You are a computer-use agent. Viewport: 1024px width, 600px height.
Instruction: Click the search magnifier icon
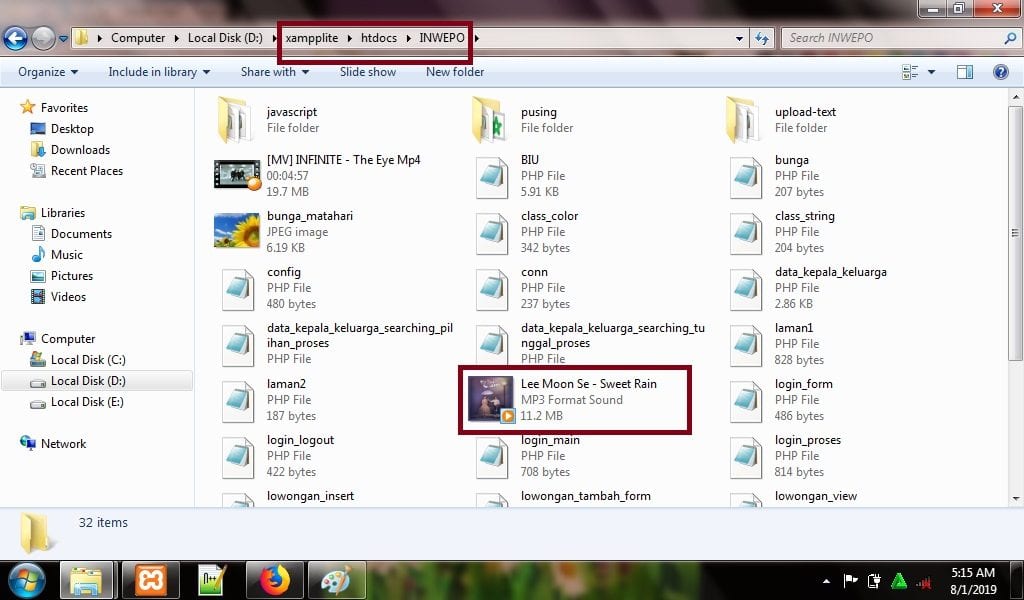tap(1010, 38)
